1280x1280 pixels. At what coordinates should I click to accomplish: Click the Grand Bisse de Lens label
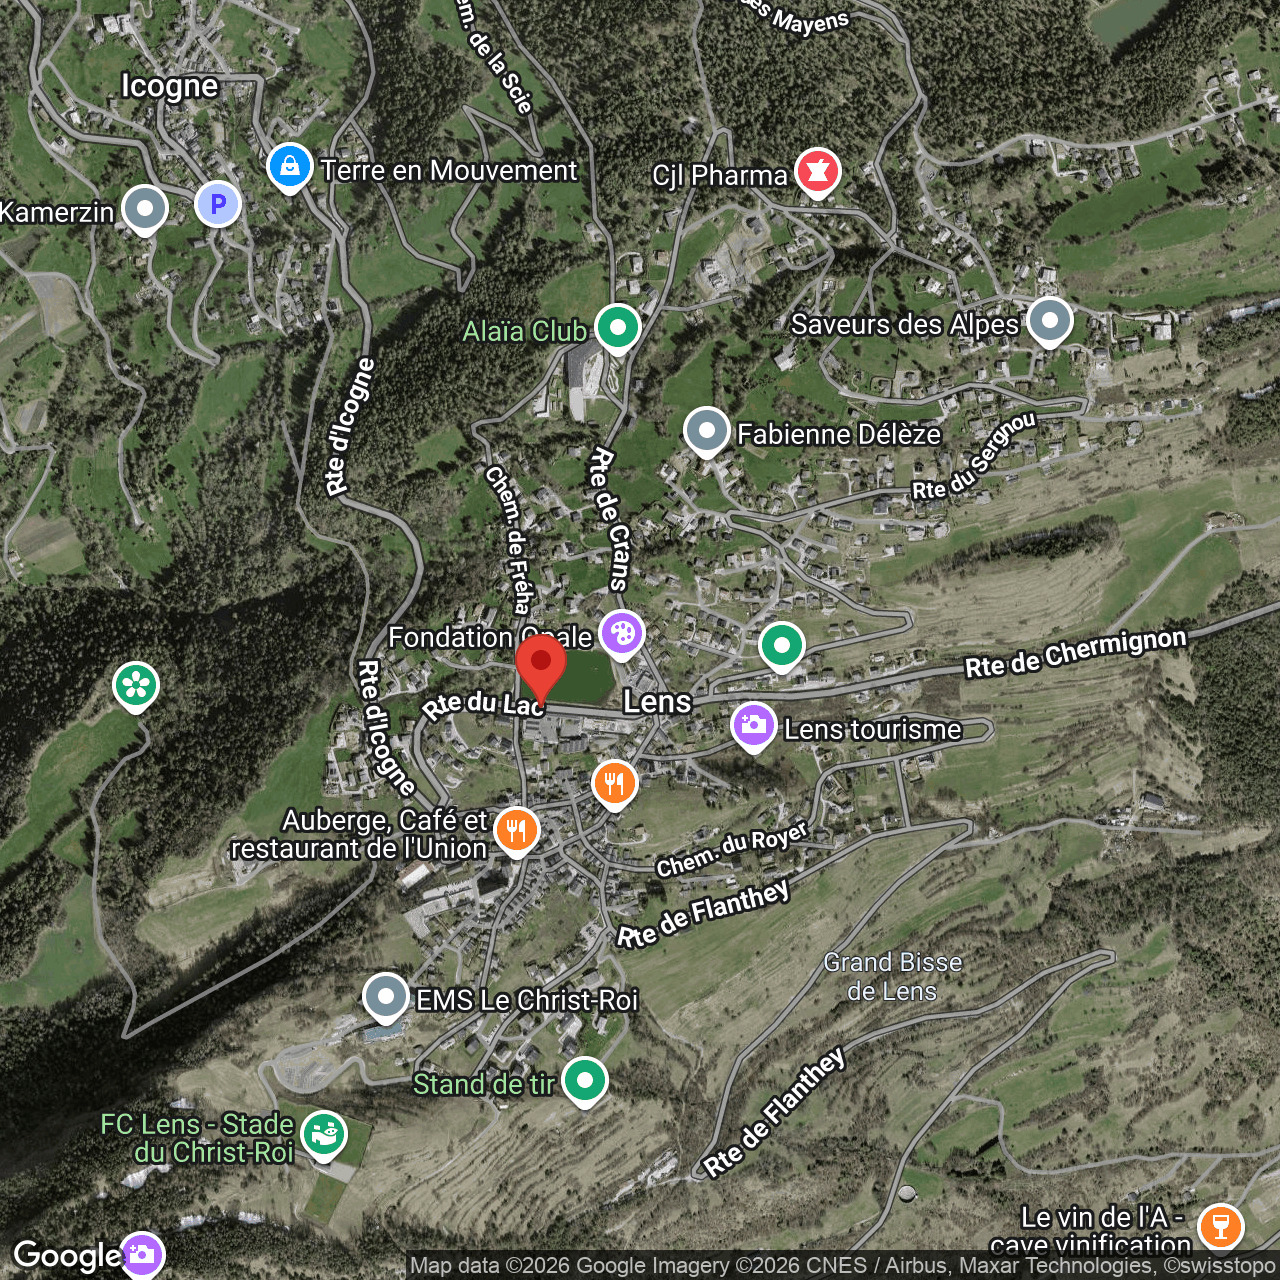click(x=892, y=976)
